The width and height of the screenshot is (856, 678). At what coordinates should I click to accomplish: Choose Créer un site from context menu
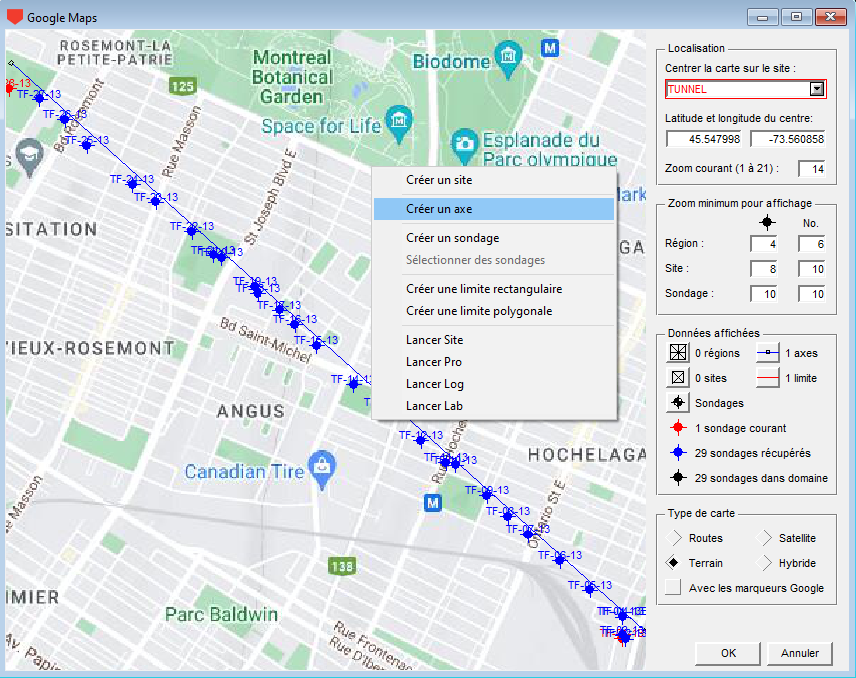(494, 180)
